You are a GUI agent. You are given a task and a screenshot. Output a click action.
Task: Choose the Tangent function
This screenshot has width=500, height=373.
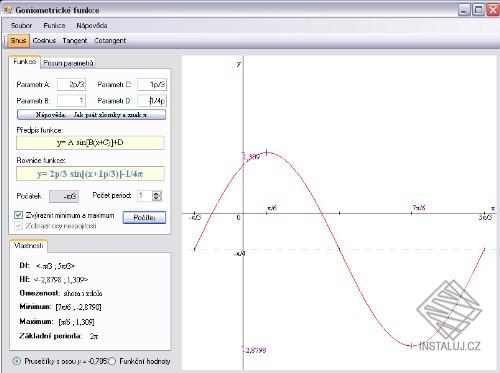pyautogui.click(x=75, y=41)
